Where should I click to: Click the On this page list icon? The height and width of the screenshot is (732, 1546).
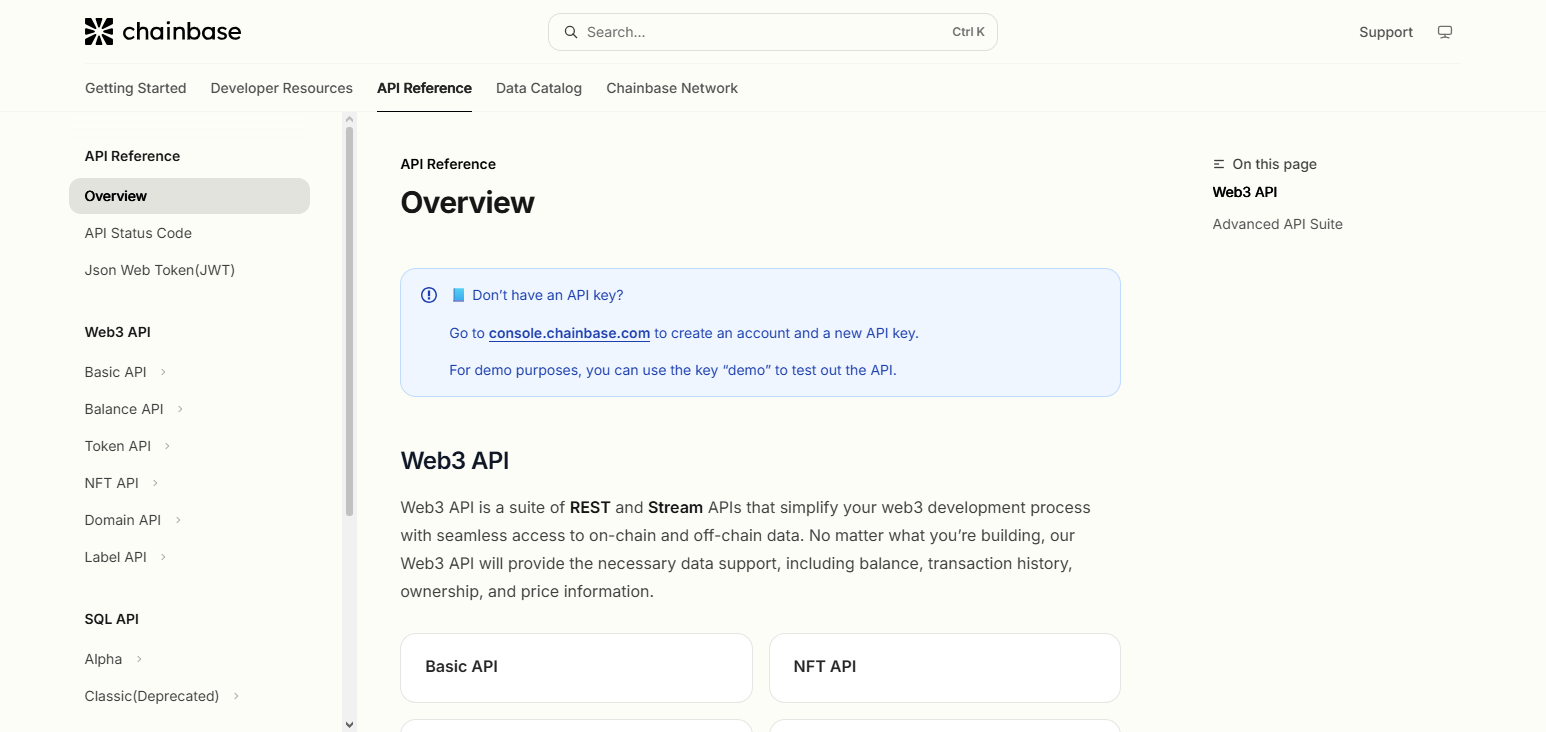(x=1218, y=164)
